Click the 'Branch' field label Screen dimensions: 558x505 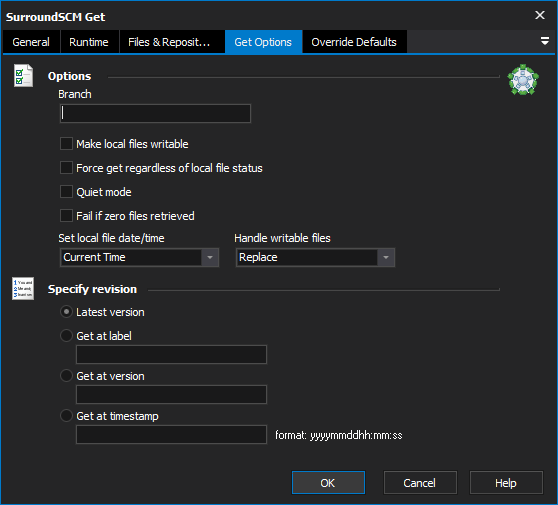[x=75, y=94]
